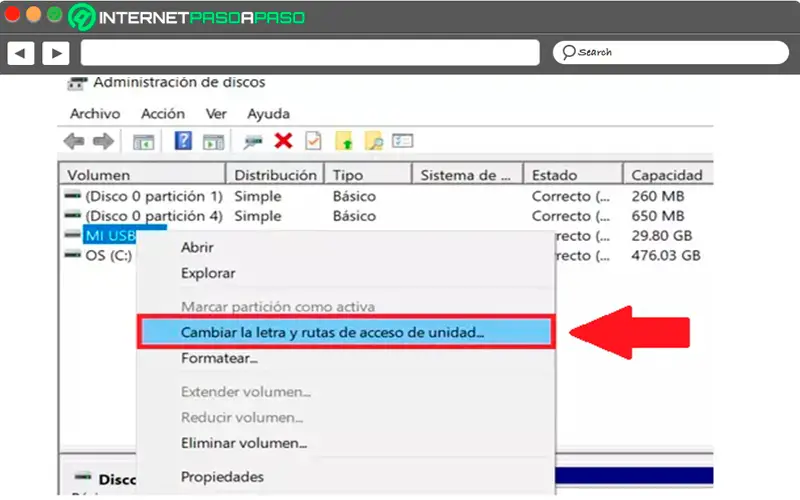Click the greyed Extender volumen... entry

[x=245, y=392]
